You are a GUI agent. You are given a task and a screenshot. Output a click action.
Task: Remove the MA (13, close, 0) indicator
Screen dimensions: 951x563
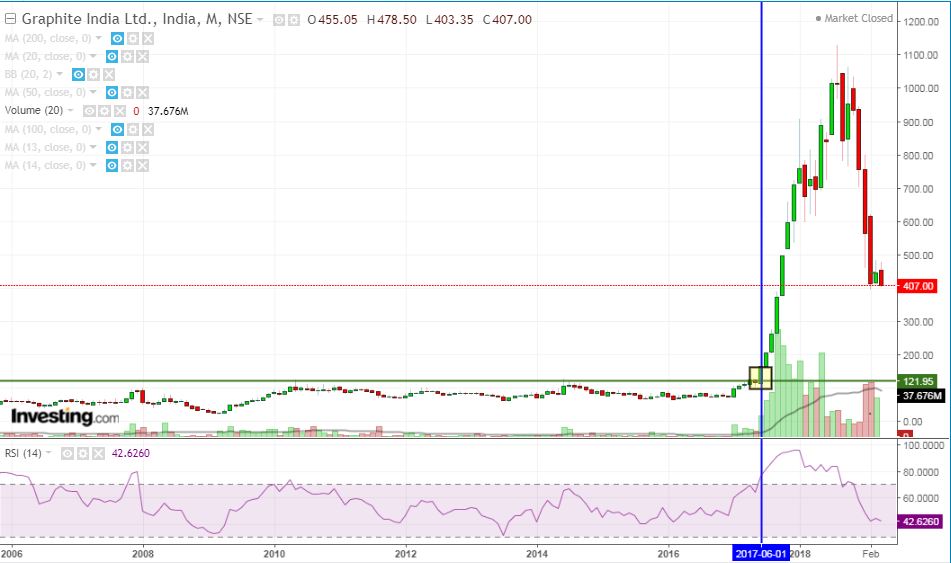point(143,147)
